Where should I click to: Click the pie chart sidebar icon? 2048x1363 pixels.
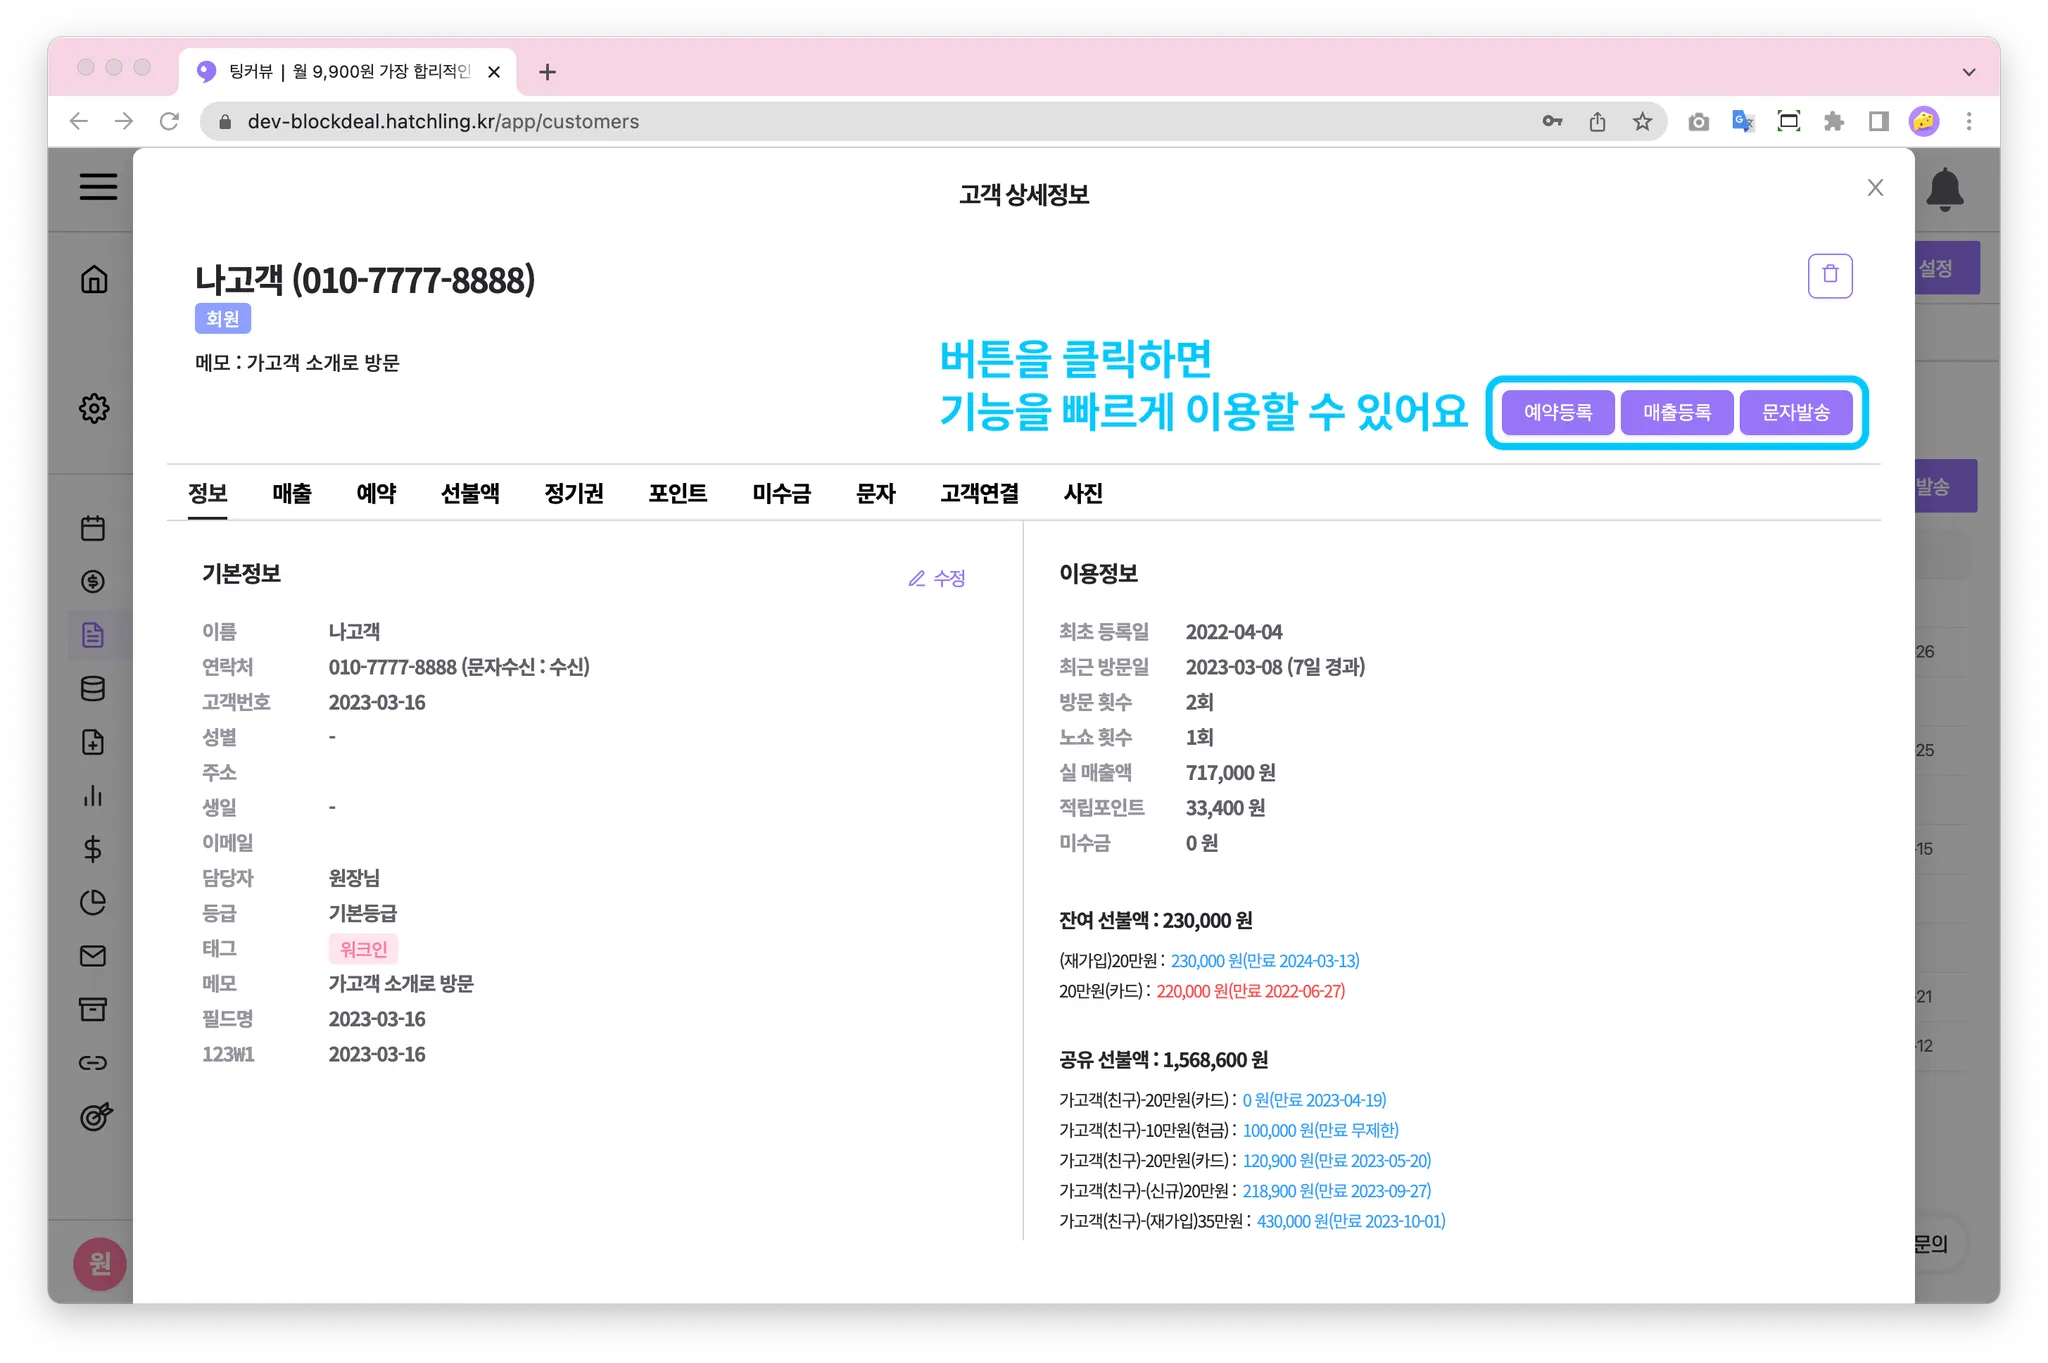[93, 902]
